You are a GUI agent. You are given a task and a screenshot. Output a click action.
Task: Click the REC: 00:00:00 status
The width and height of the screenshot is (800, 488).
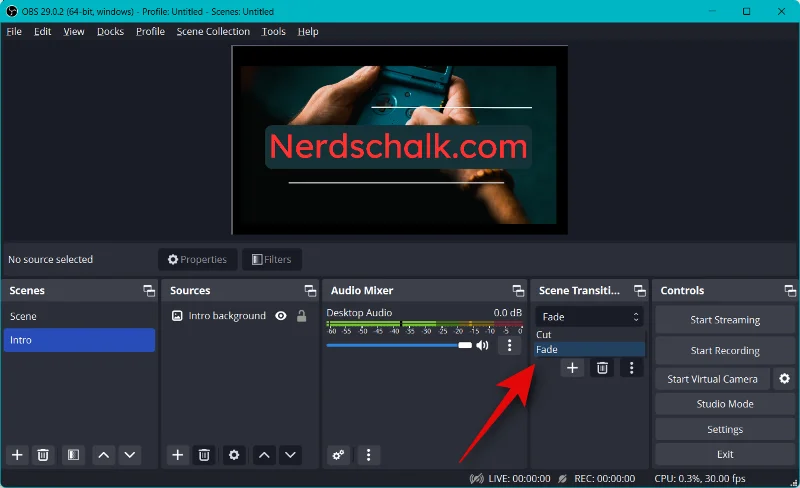[605, 479]
